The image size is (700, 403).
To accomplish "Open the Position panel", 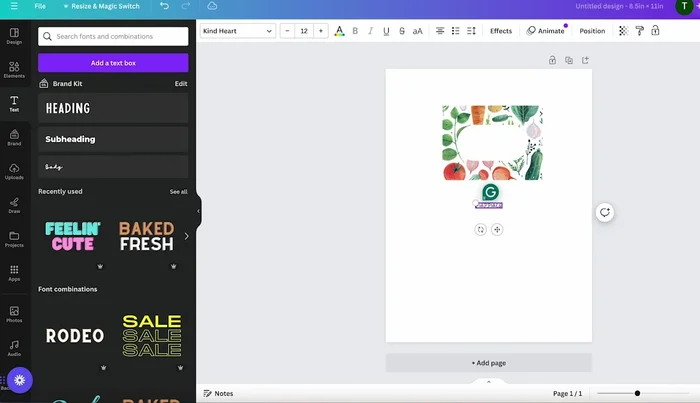I will [592, 31].
